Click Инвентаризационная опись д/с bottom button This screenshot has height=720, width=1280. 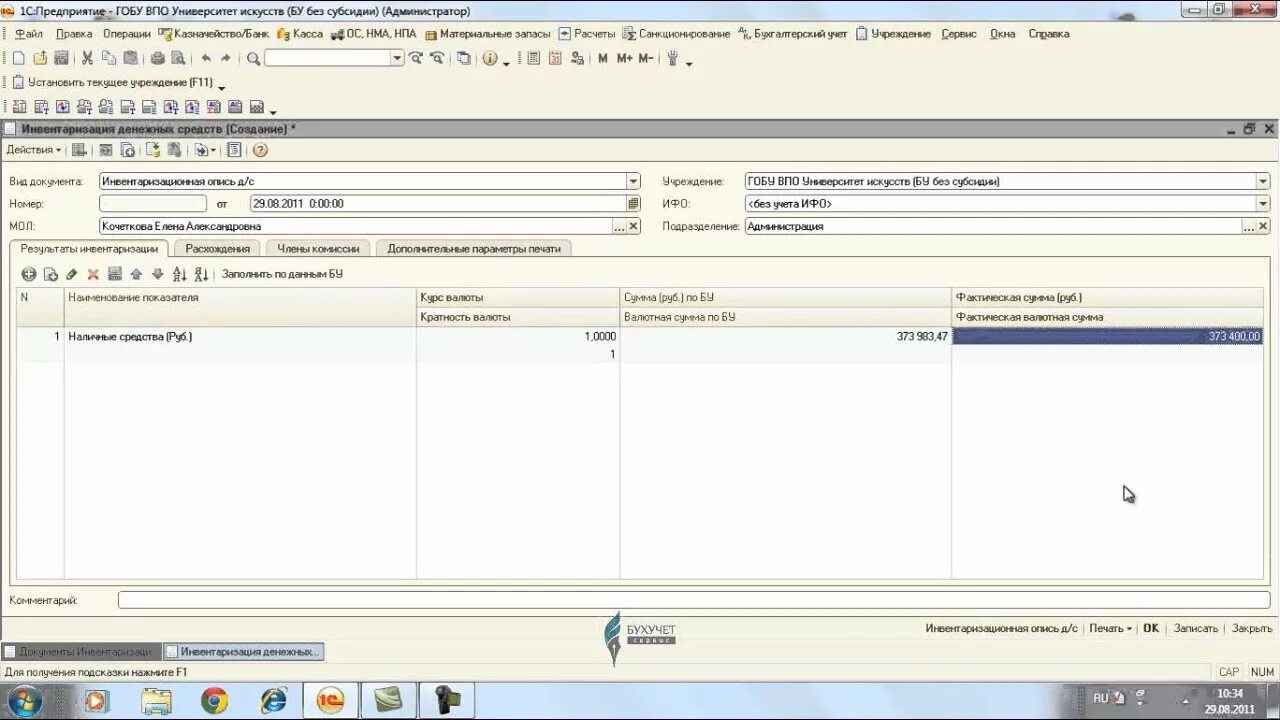point(1001,628)
